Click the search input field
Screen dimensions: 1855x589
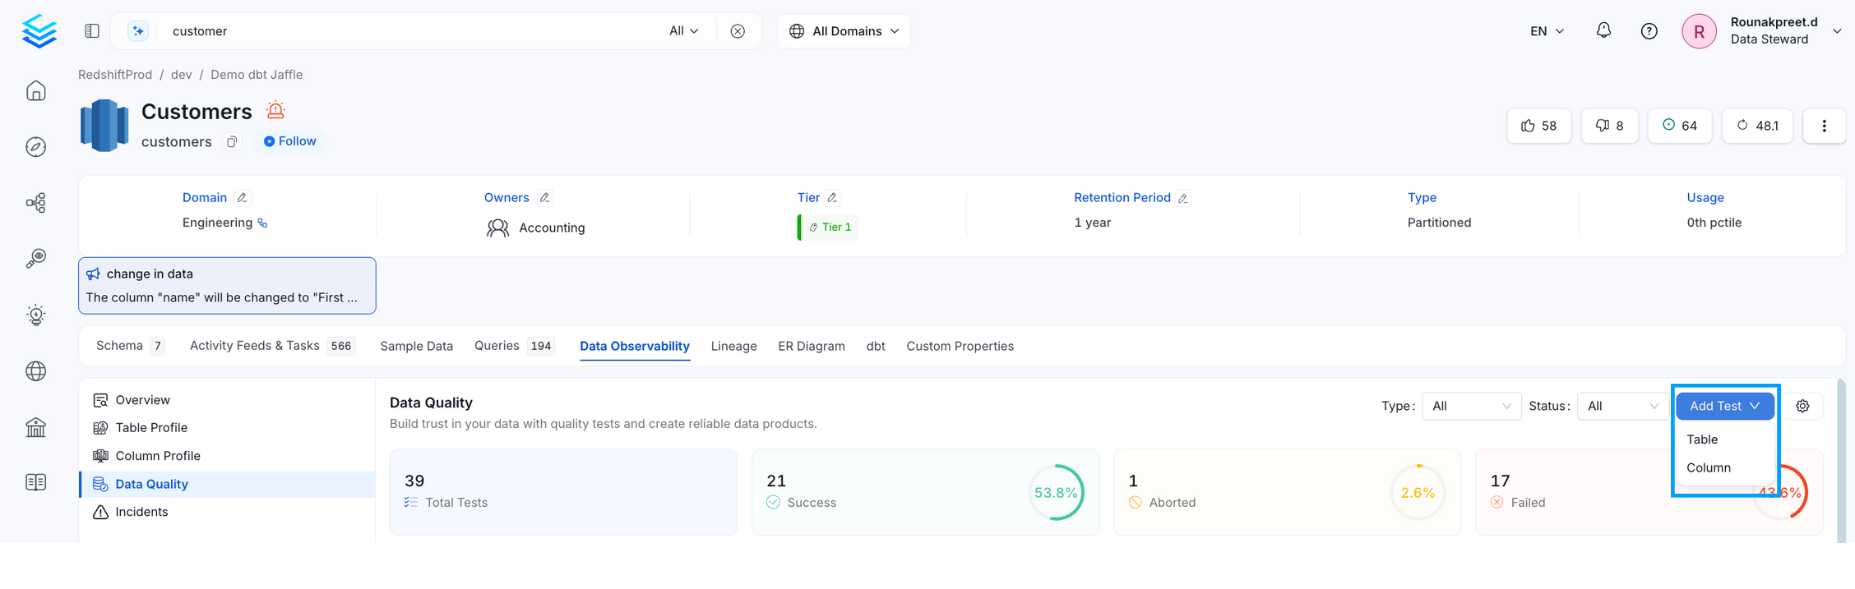[x=410, y=31]
